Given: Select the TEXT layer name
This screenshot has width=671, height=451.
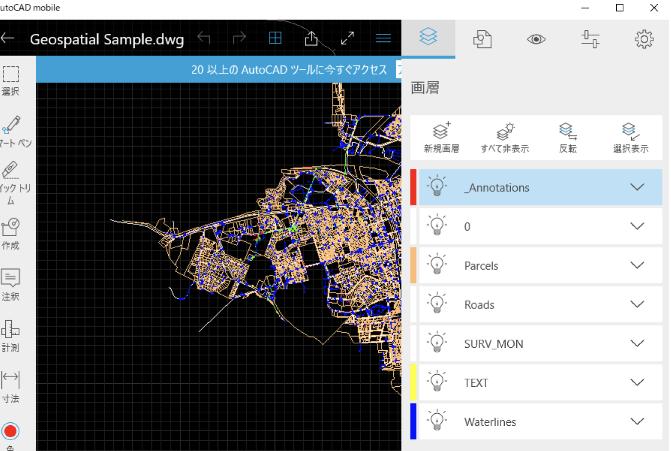Looking at the screenshot, I should (x=476, y=383).
